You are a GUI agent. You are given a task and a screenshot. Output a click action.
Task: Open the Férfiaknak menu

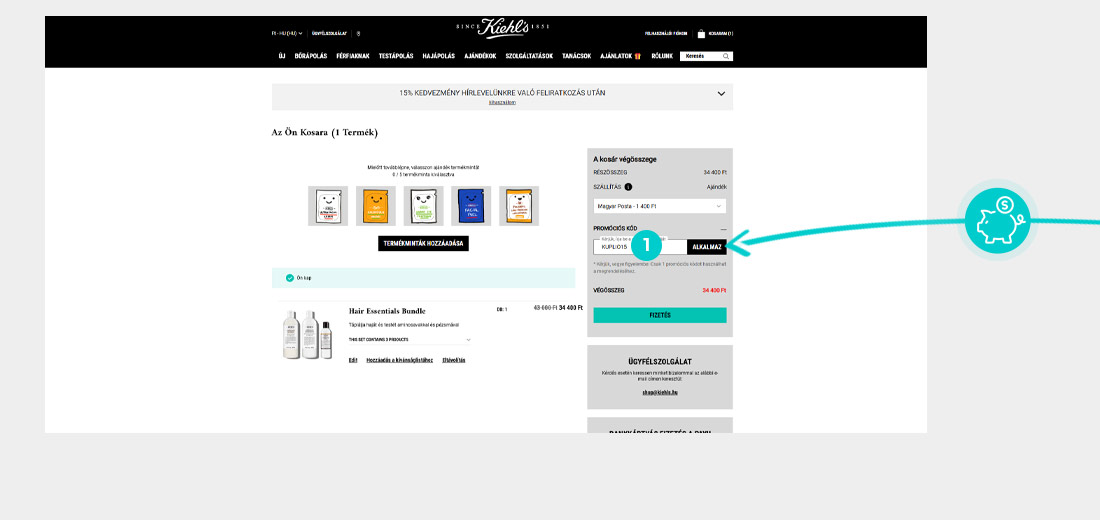pos(353,56)
